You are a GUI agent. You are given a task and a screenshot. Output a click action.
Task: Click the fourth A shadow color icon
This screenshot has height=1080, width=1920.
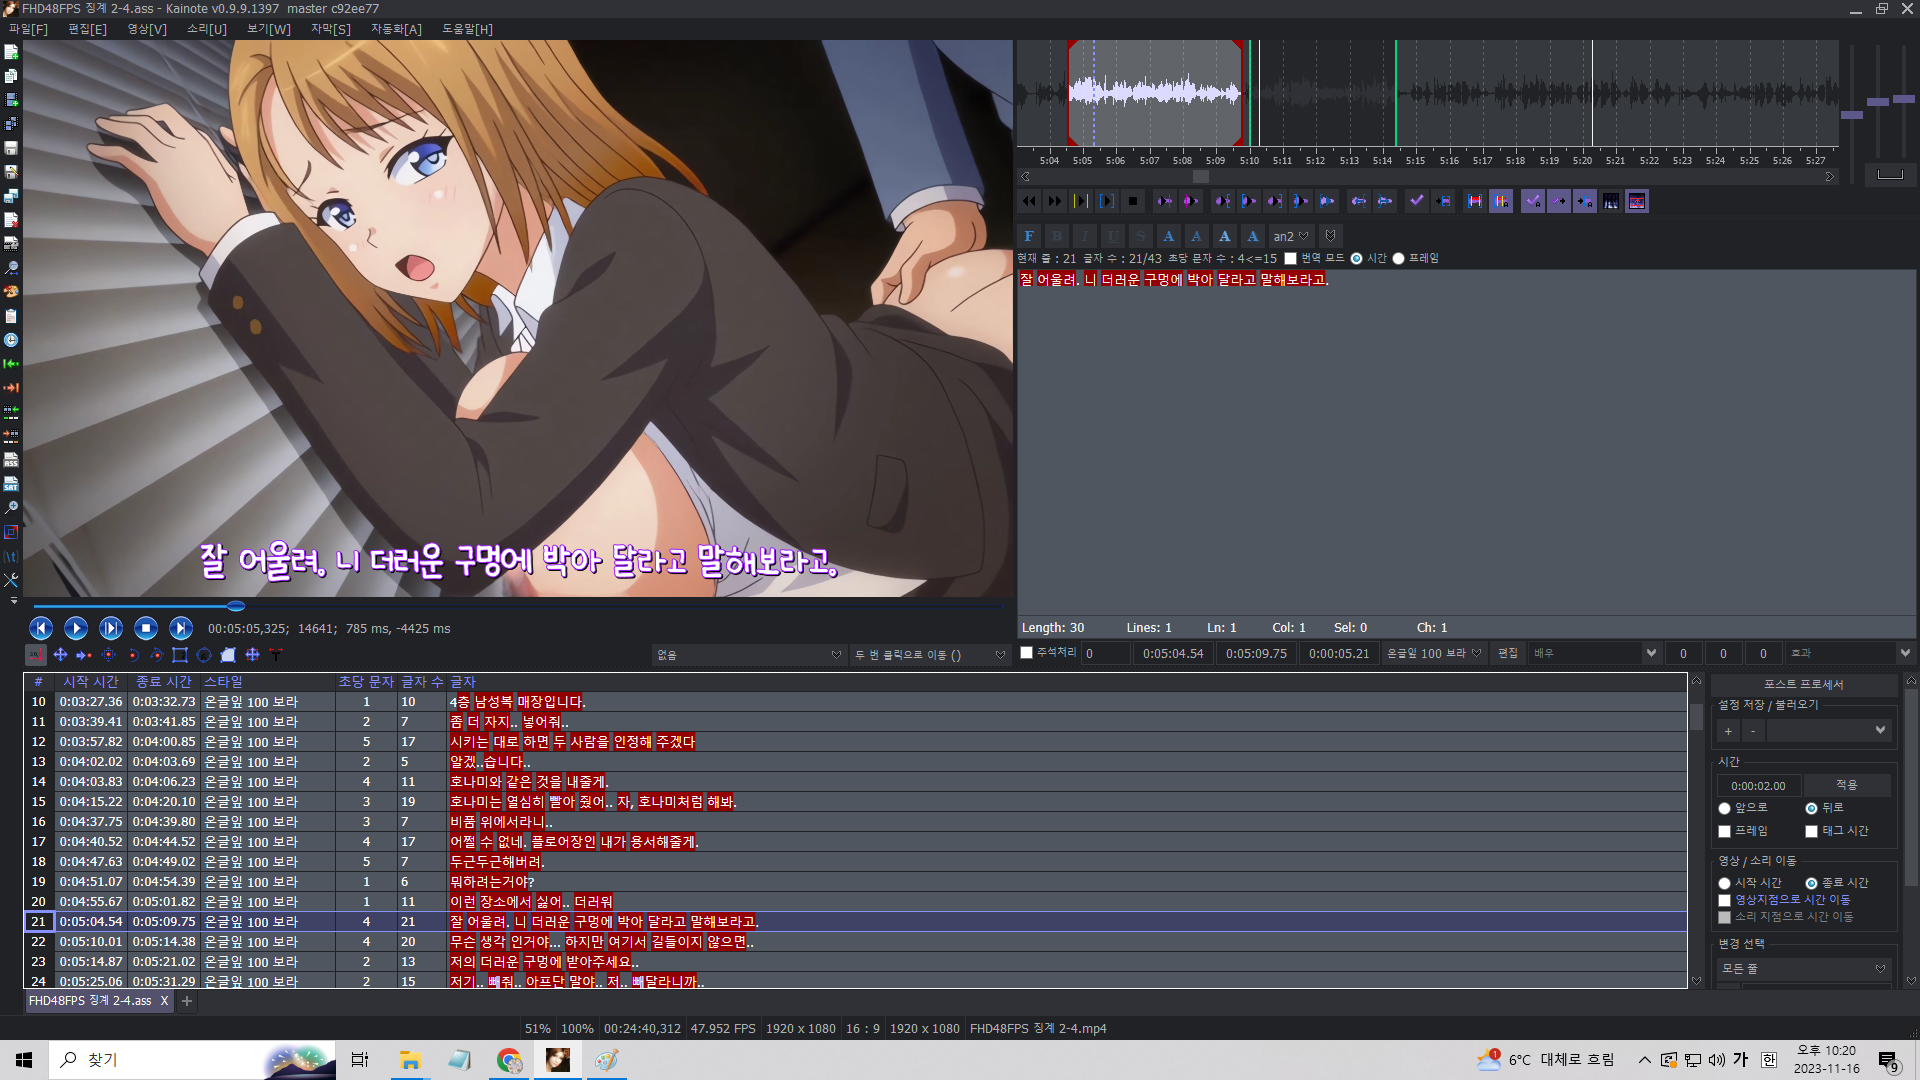coord(1253,236)
